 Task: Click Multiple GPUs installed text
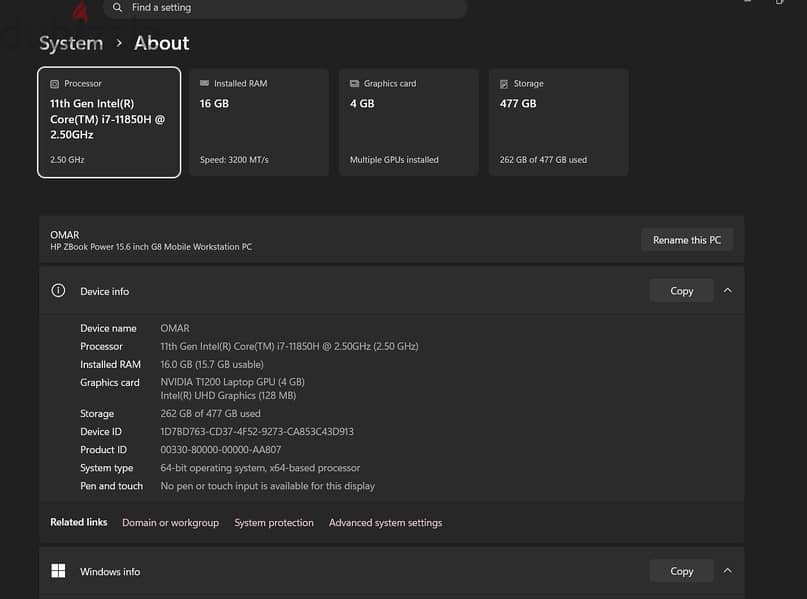[x=394, y=160]
